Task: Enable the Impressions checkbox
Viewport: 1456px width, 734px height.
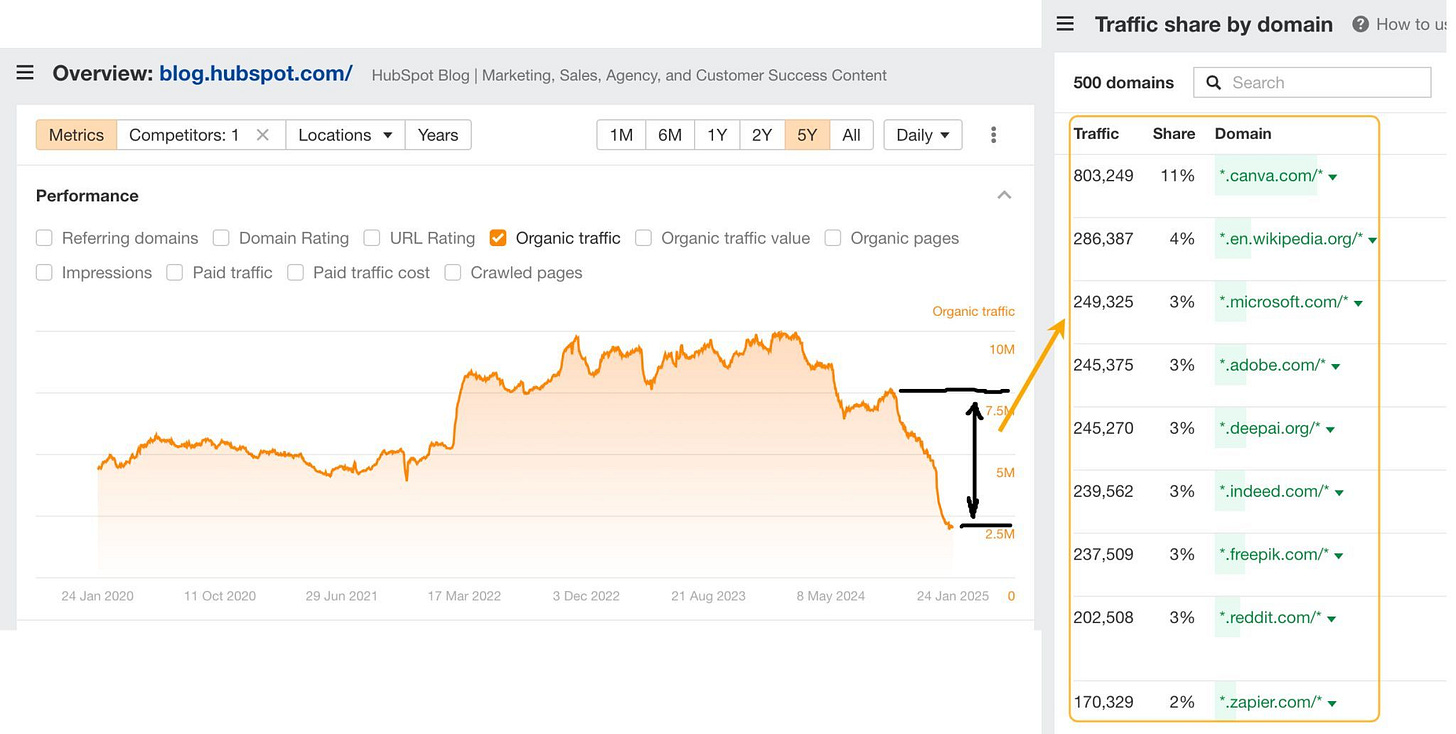Action: [44, 272]
